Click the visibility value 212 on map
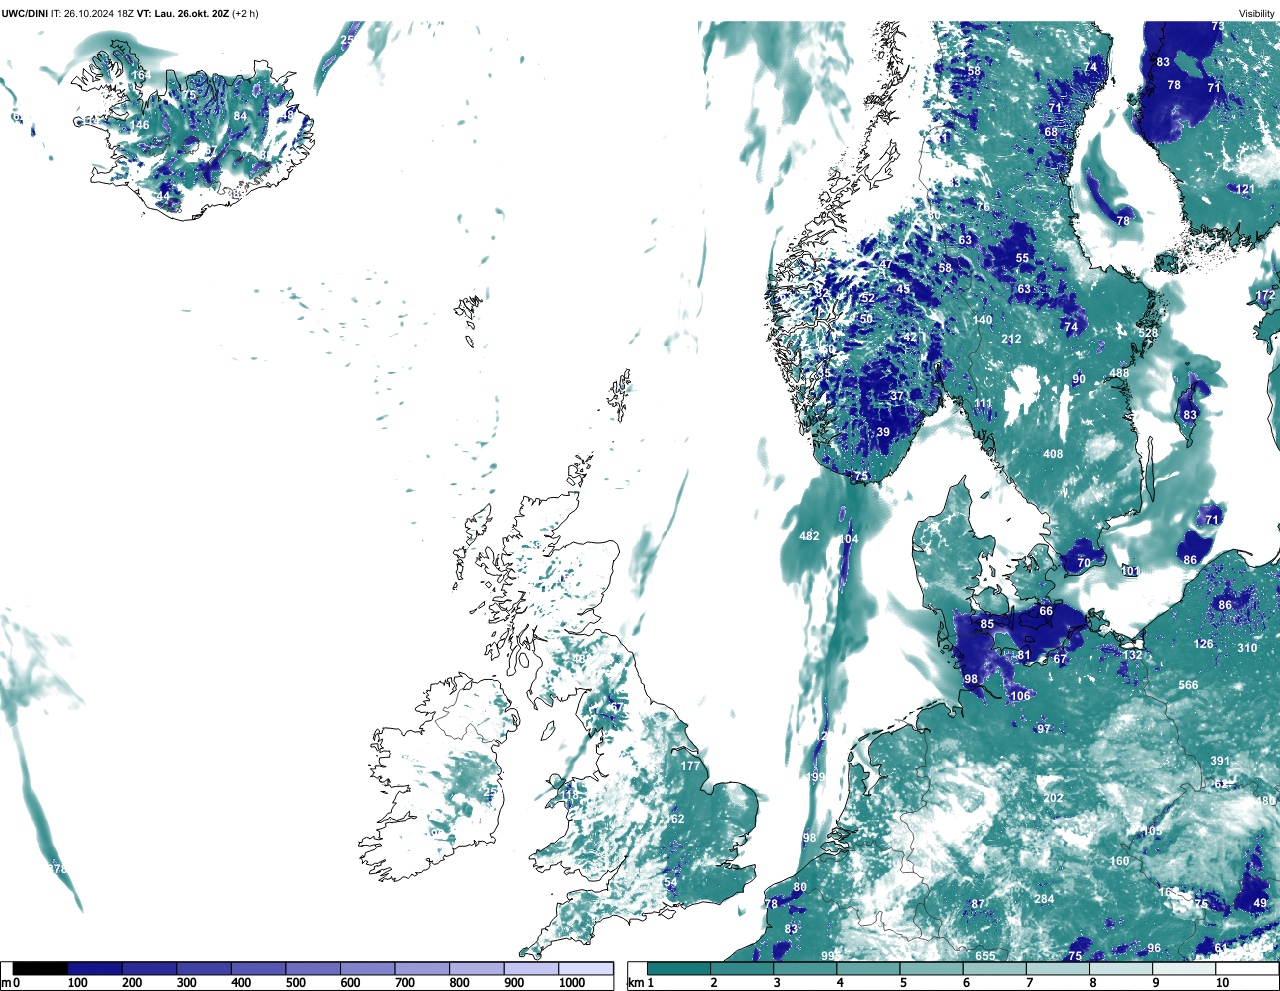 click(1011, 339)
